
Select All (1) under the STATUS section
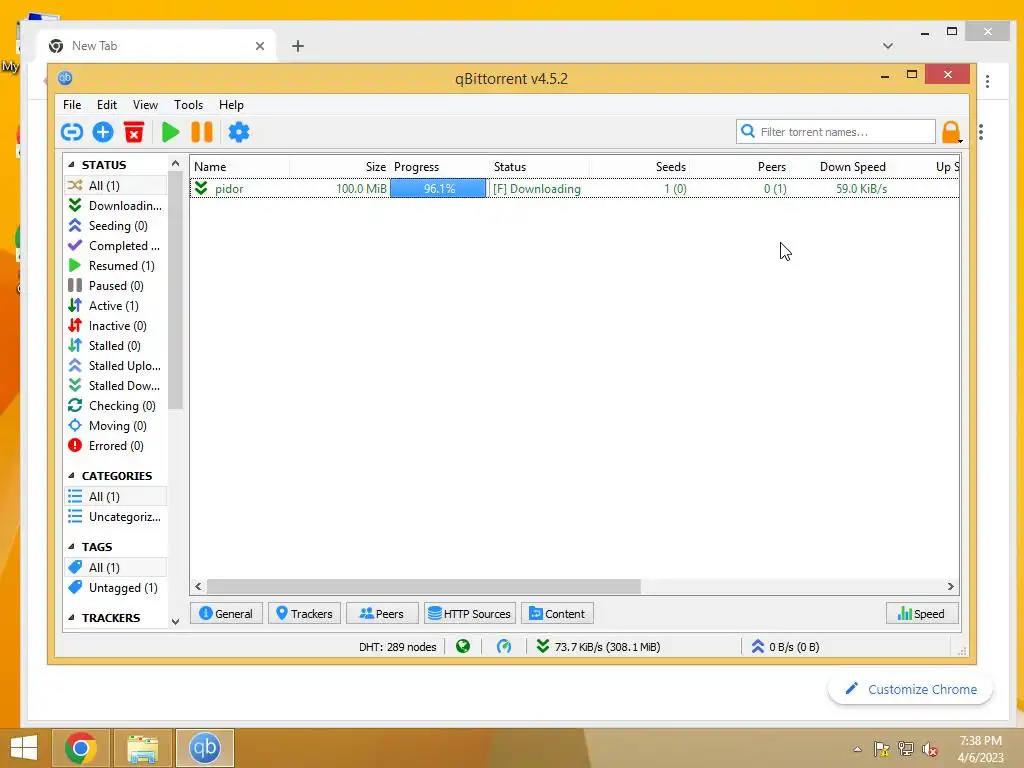click(x=115, y=185)
